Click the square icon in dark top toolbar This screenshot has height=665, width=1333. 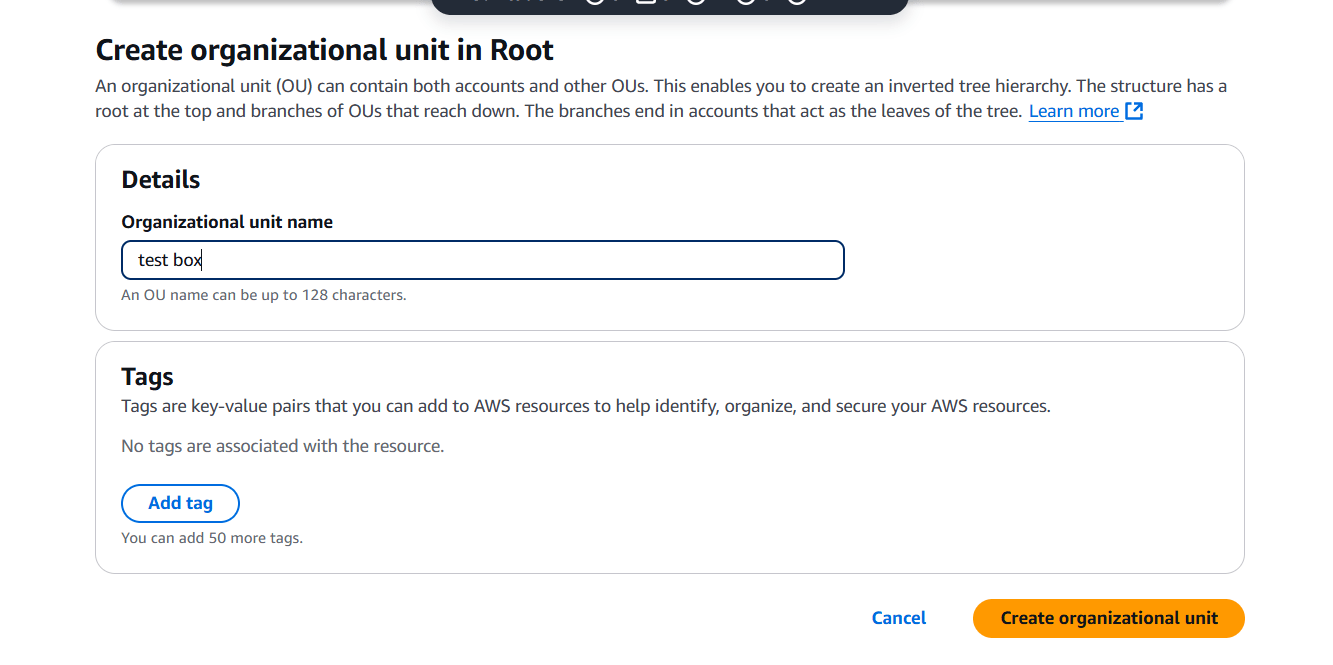(646, 2)
